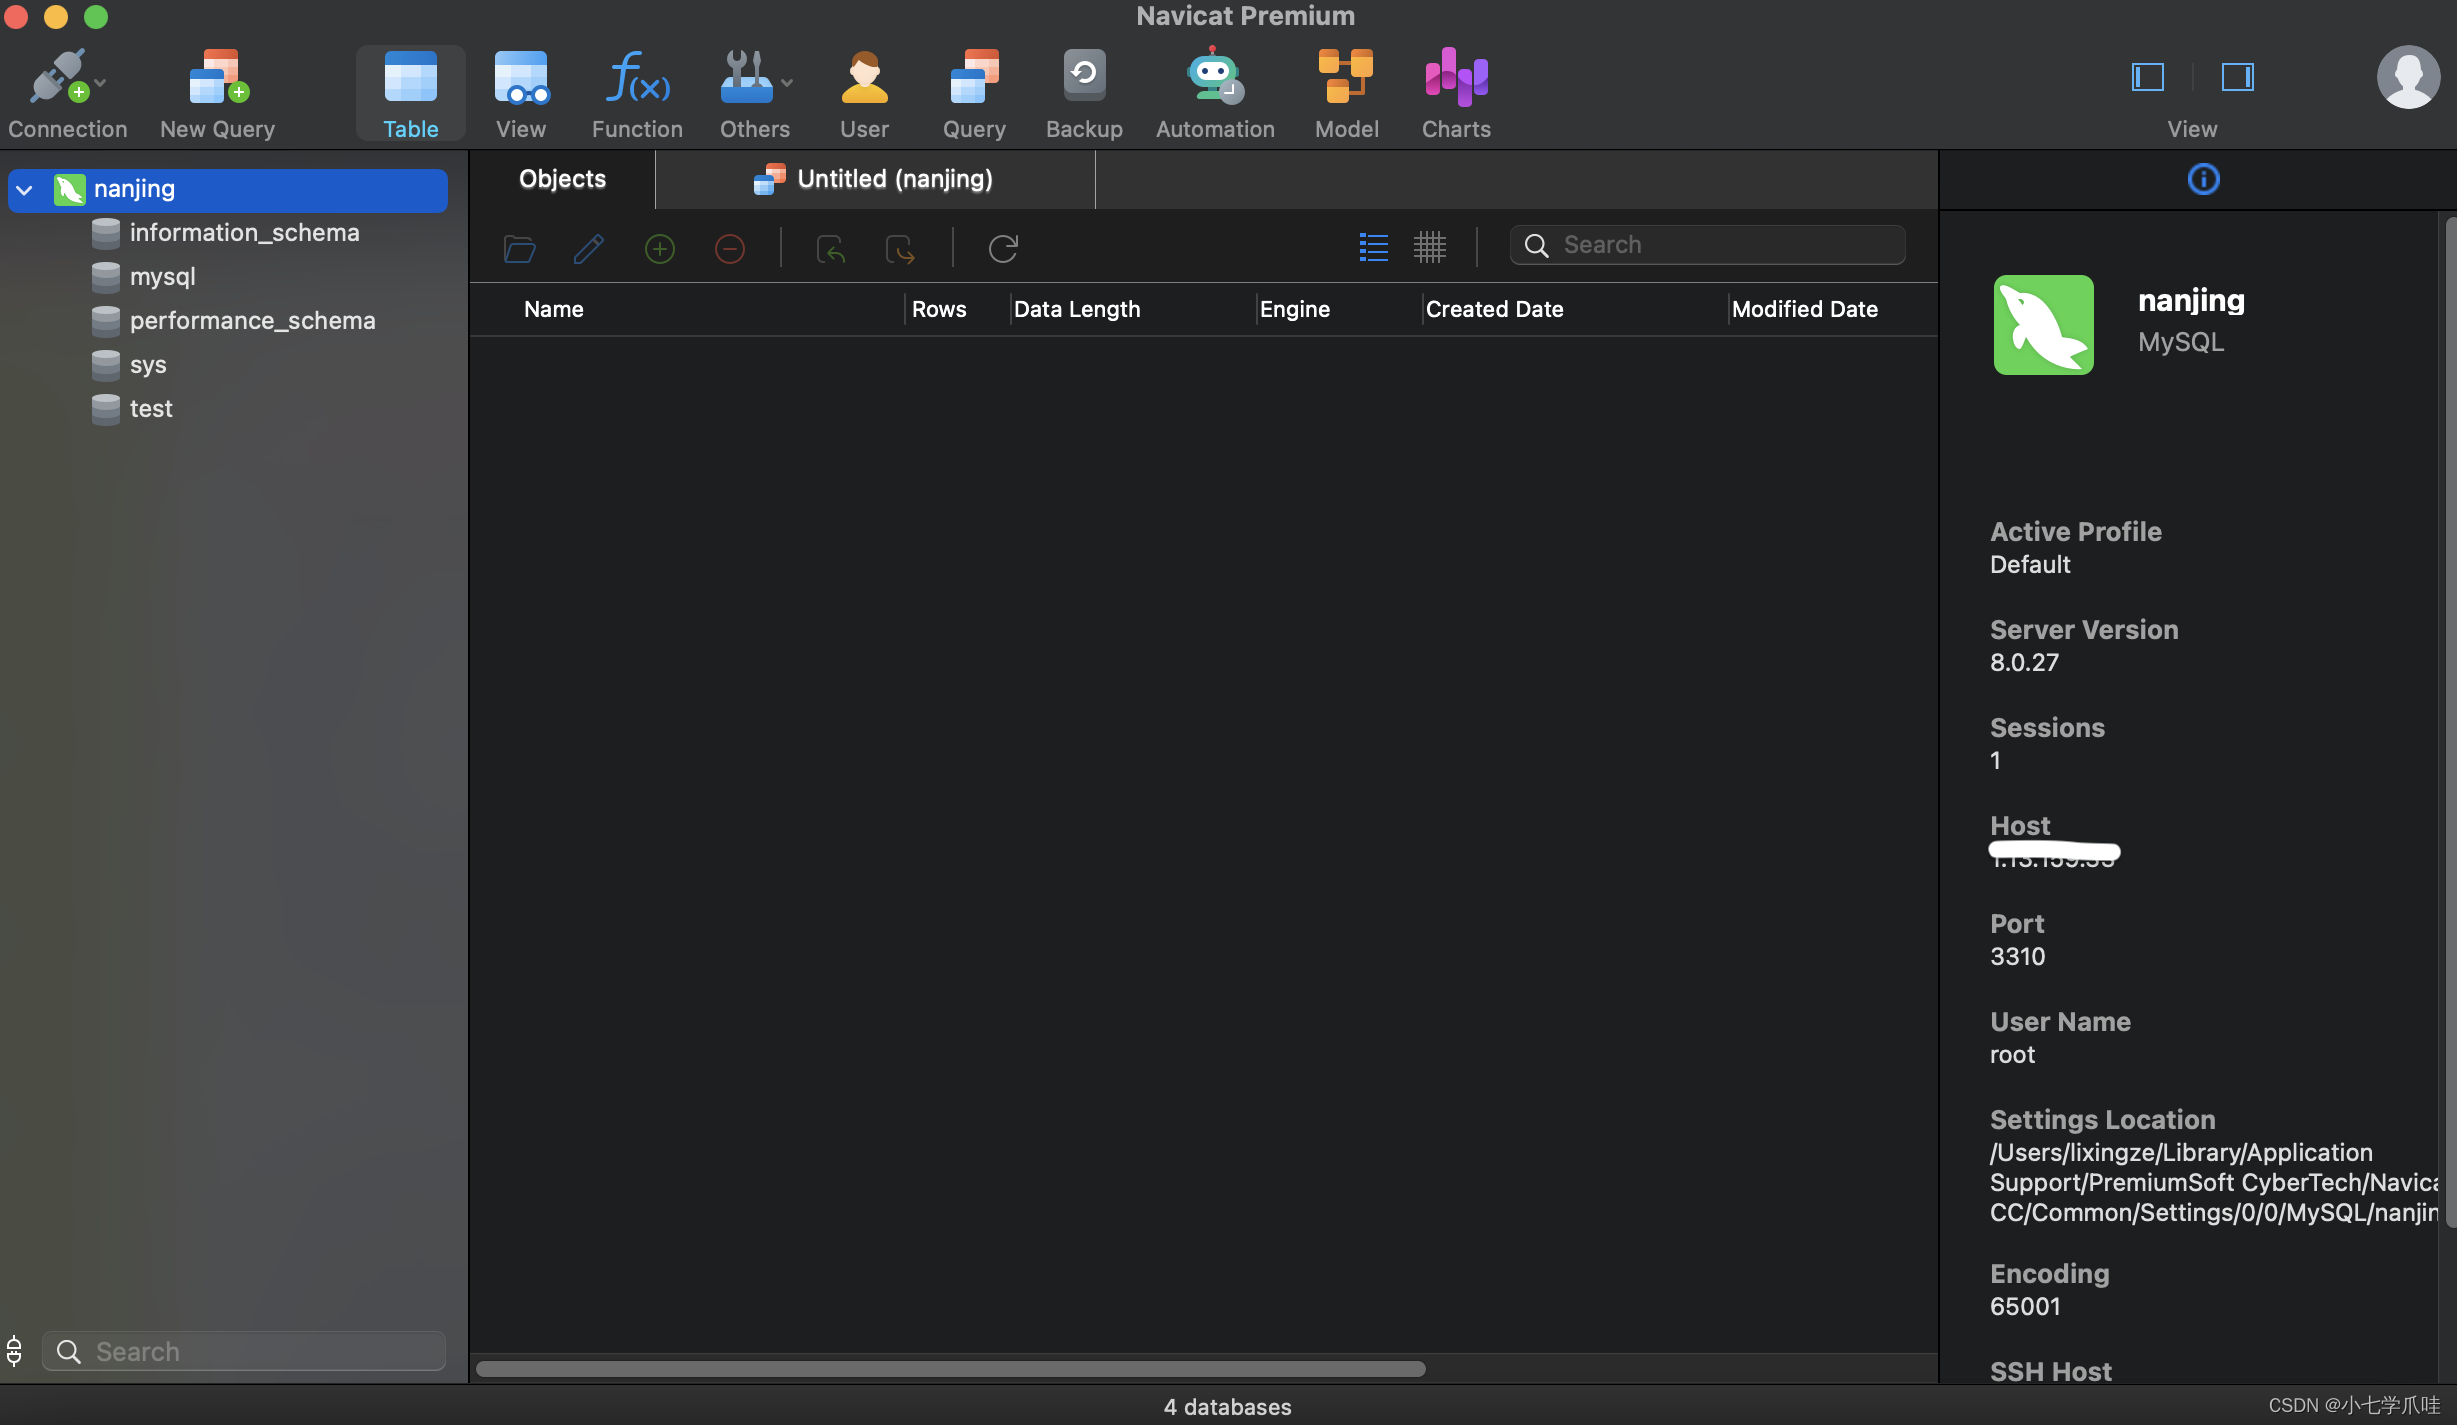Screen dimensions: 2457x1425
Task: Click the Import Wizard icon
Action: [830, 248]
